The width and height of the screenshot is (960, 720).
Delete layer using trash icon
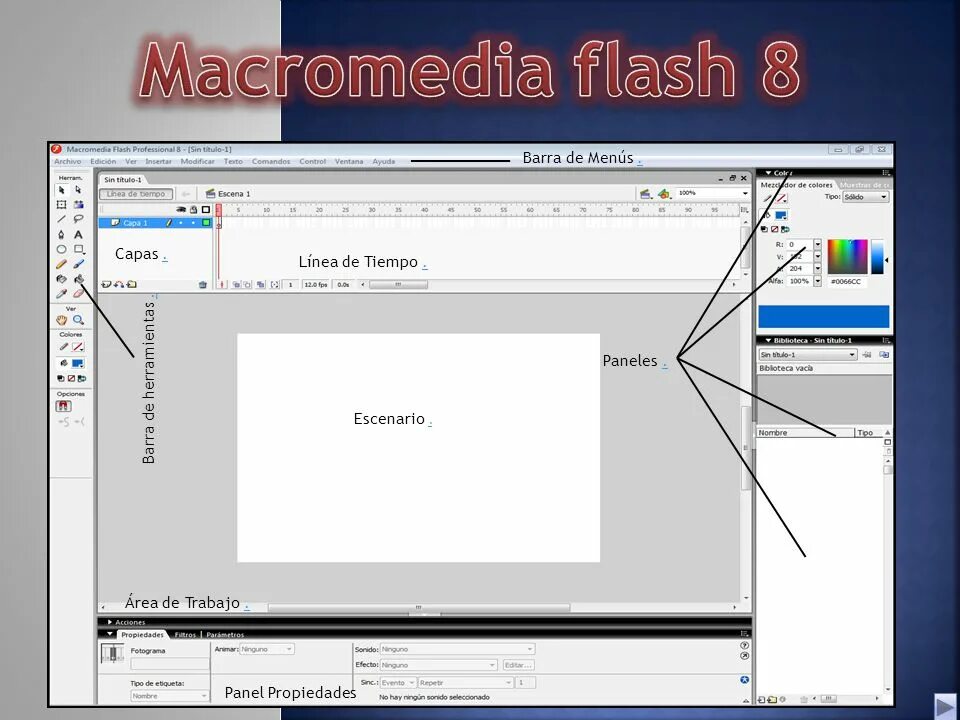(203, 285)
